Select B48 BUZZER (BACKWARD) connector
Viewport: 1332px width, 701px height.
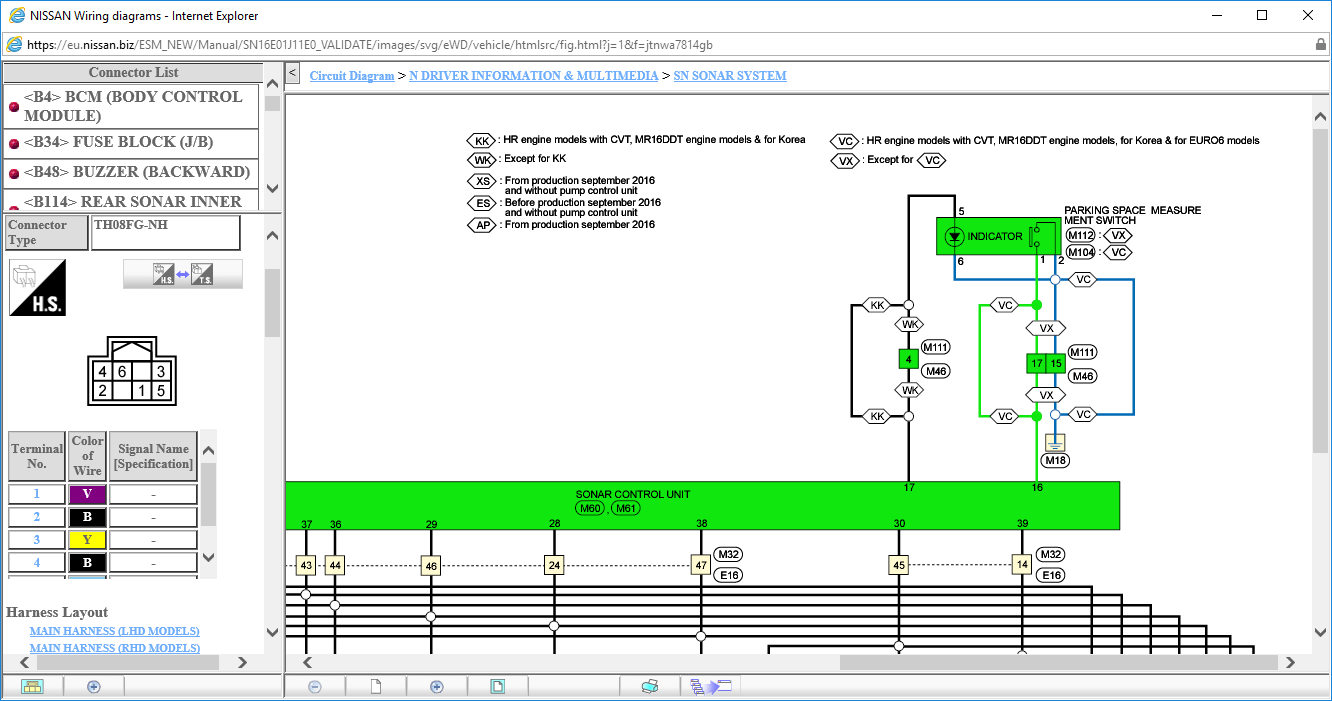point(132,172)
